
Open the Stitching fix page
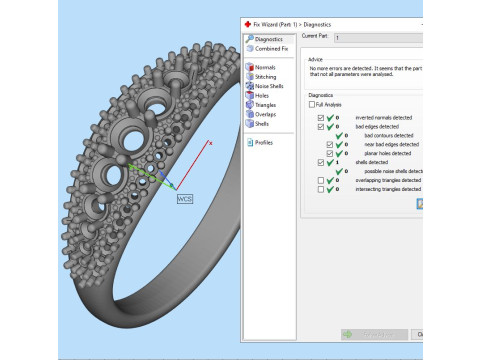[261, 77]
